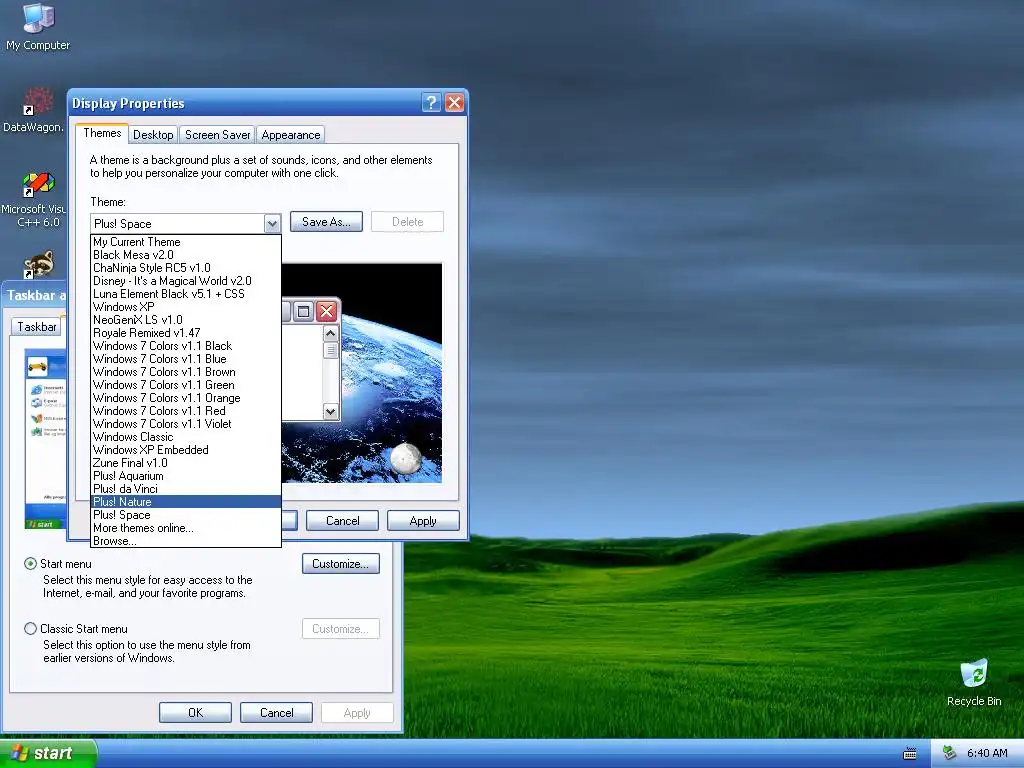The width and height of the screenshot is (1024, 768).
Task: Choose Luna Element Black v5.1 + CSS
Action: pyautogui.click(x=185, y=294)
